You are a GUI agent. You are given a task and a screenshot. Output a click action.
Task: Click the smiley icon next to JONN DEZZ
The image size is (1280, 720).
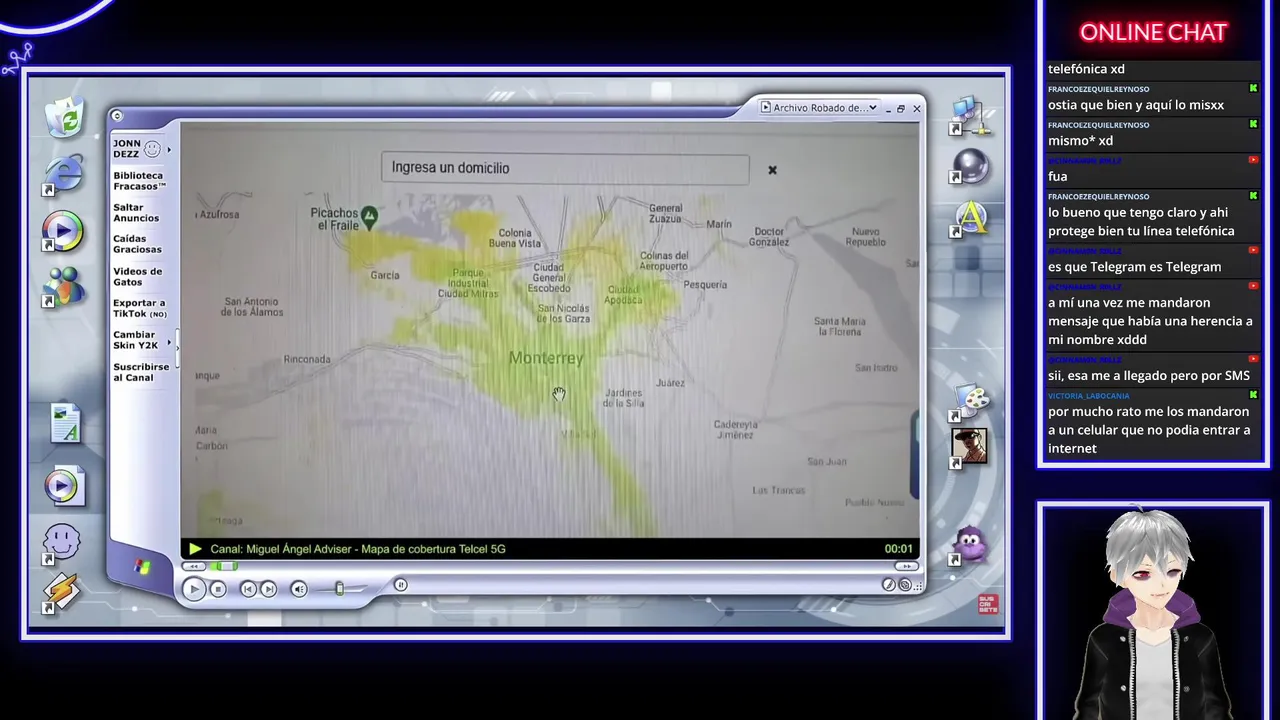coord(152,149)
